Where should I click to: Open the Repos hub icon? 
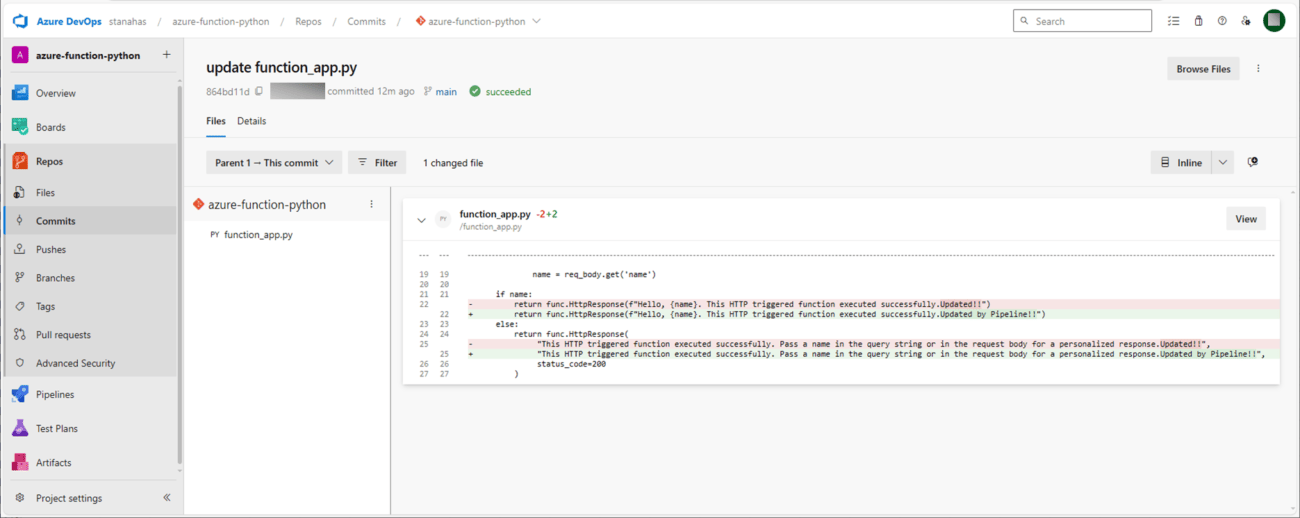coord(20,161)
